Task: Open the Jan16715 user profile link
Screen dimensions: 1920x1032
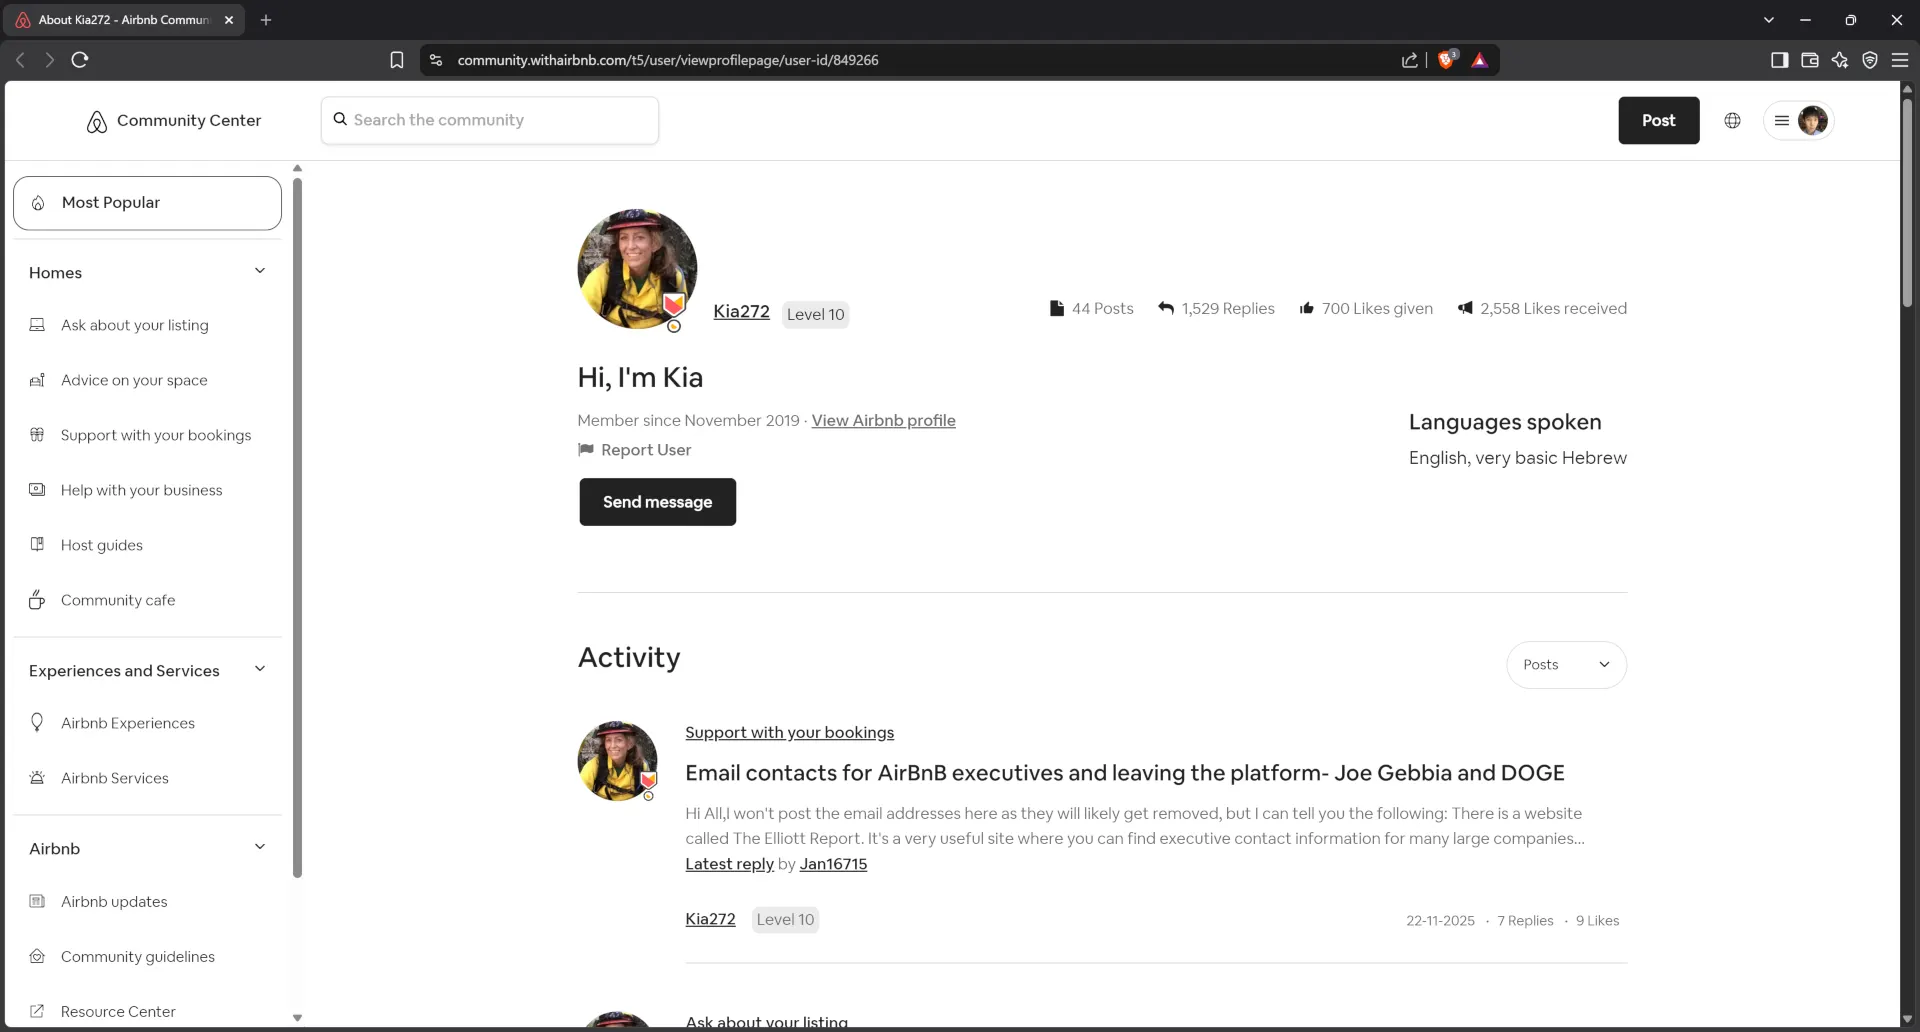Action: click(833, 864)
